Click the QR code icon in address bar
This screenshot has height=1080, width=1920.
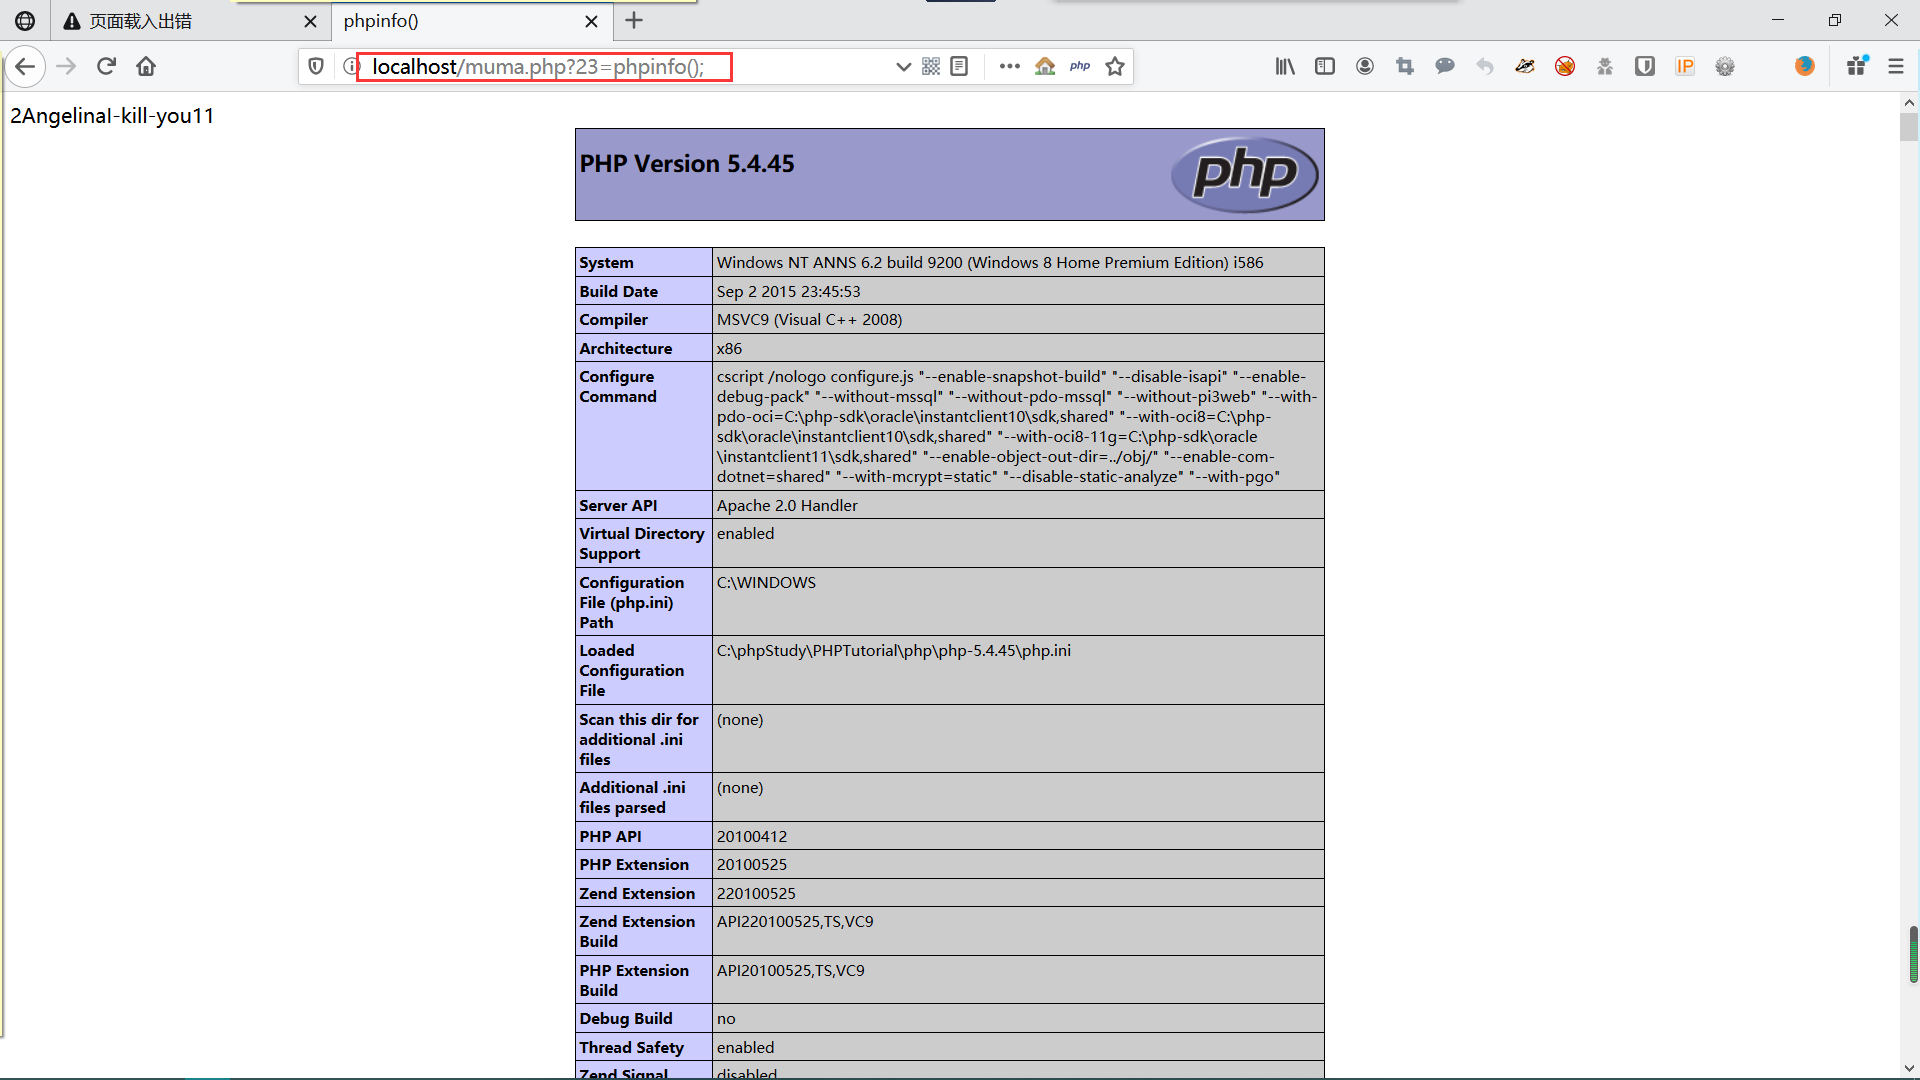pyautogui.click(x=931, y=66)
